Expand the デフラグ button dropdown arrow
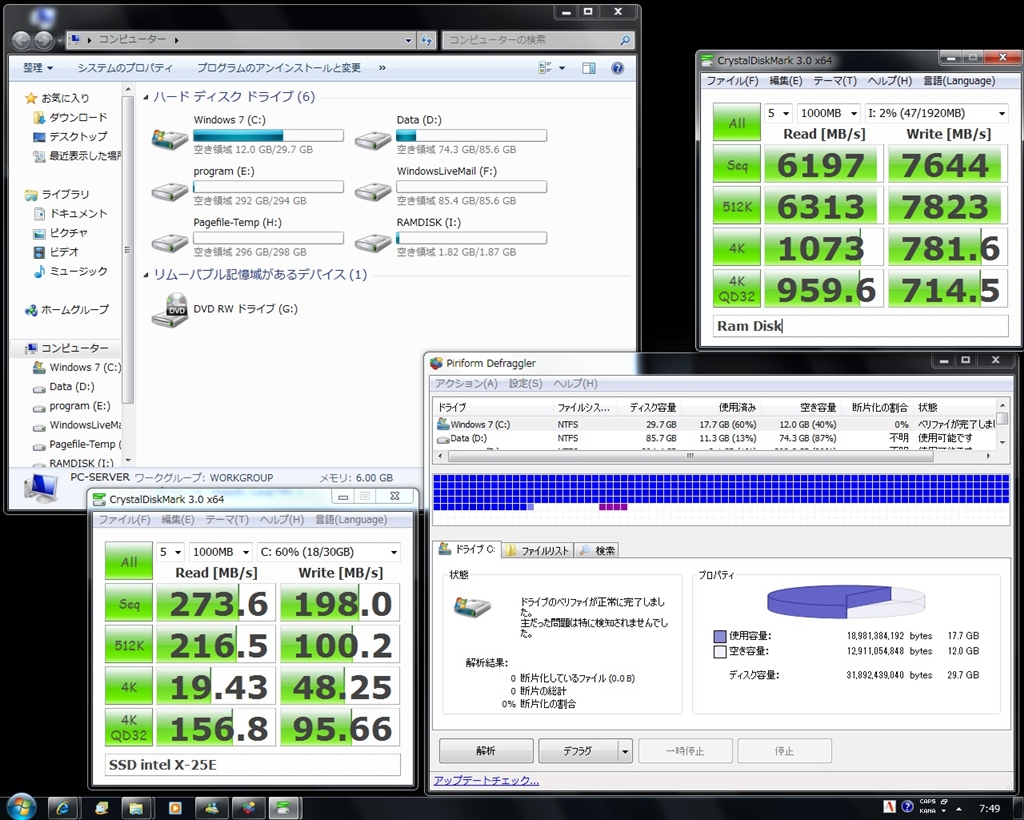The height and width of the screenshot is (820, 1024). [625, 751]
